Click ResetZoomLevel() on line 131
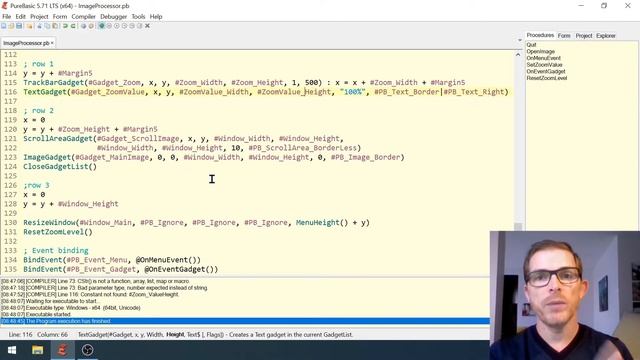The width and height of the screenshot is (640, 360). tap(58, 232)
